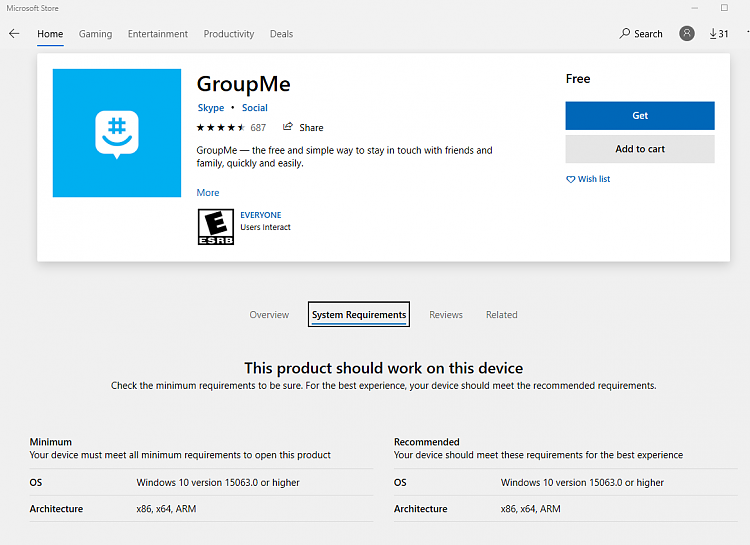Click Recommended Architecture x86, x64, ARM value
Image resolution: width=750 pixels, height=545 pixels.
click(530, 509)
